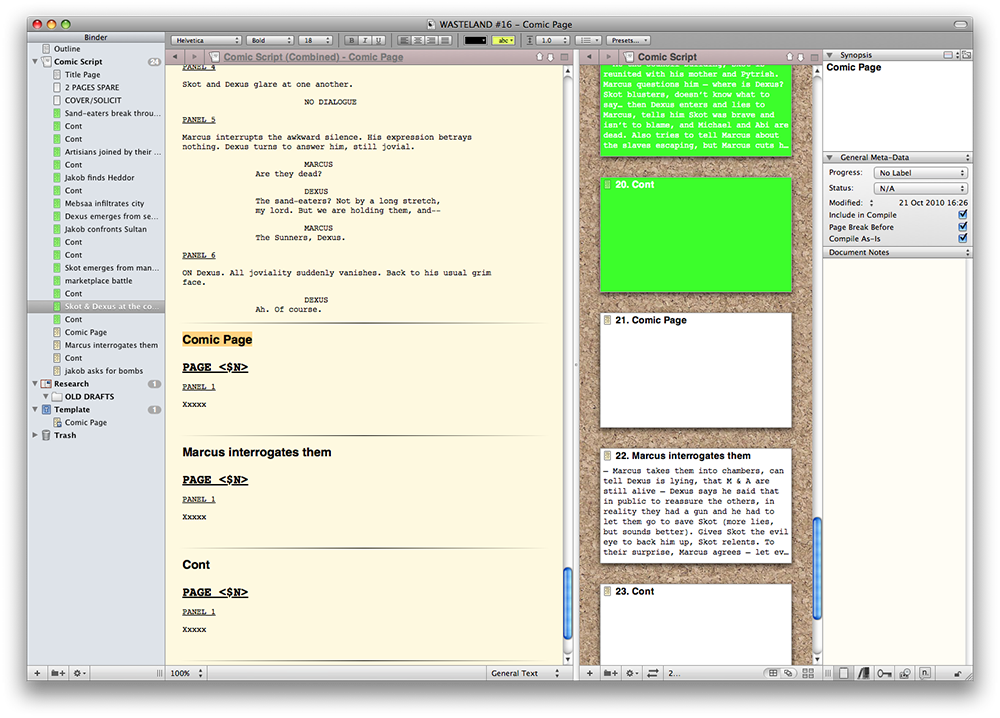Disable the Compile As-Is option
This screenshot has width=1000, height=718.
click(962, 239)
